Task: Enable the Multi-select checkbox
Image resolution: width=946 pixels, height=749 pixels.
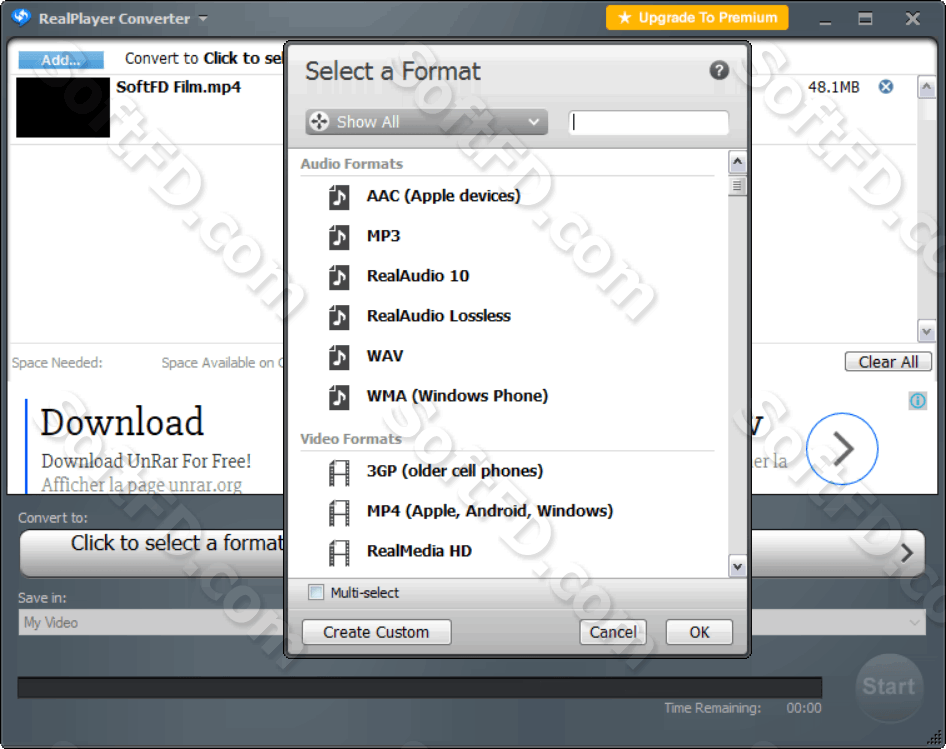Action: tap(316, 592)
